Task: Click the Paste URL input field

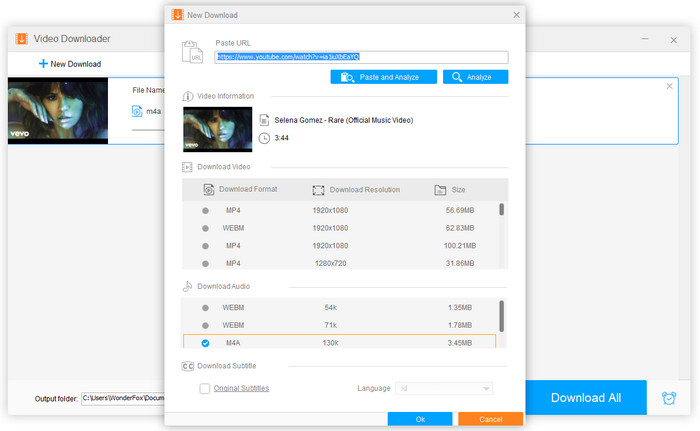Action: point(361,57)
